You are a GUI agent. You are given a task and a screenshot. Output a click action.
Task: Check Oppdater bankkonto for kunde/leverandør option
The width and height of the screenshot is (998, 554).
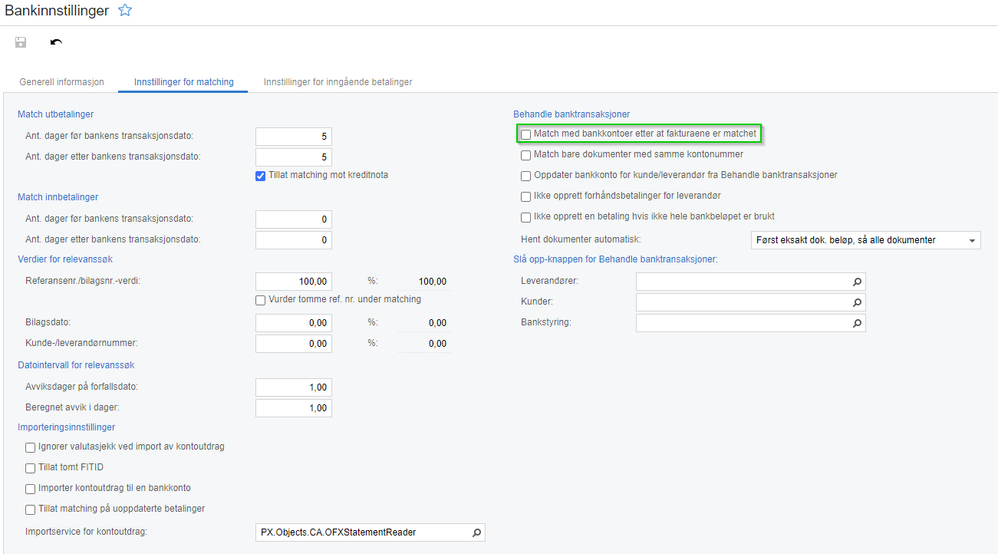tap(526, 176)
